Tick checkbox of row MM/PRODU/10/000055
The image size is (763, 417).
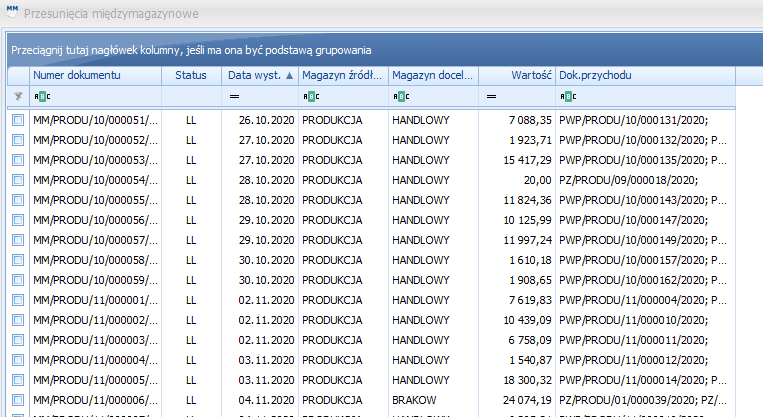tap(18, 199)
